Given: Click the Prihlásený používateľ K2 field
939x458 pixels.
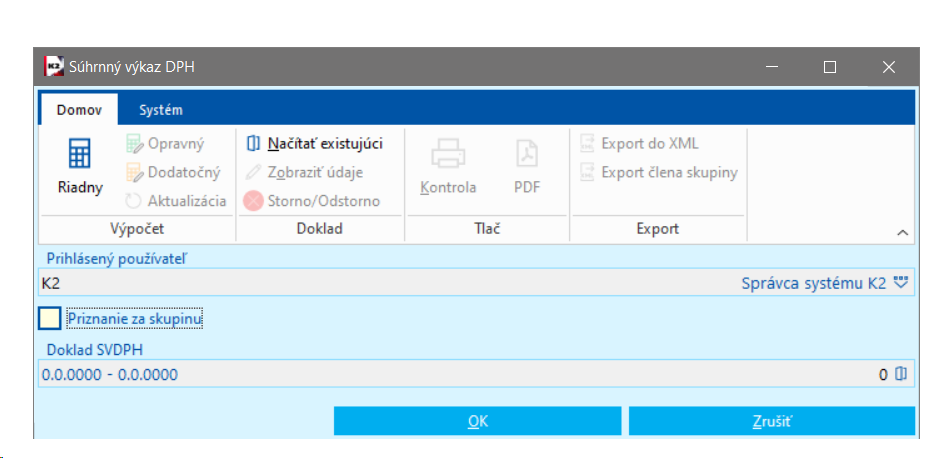Looking at the screenshot, I should [476, 283].
